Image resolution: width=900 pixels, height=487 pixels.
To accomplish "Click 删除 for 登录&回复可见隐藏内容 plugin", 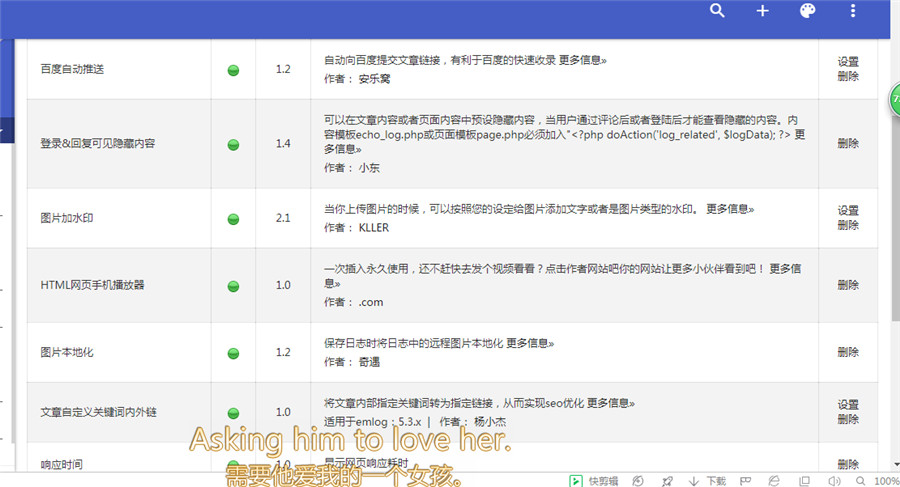I will (x=848, y=144).
